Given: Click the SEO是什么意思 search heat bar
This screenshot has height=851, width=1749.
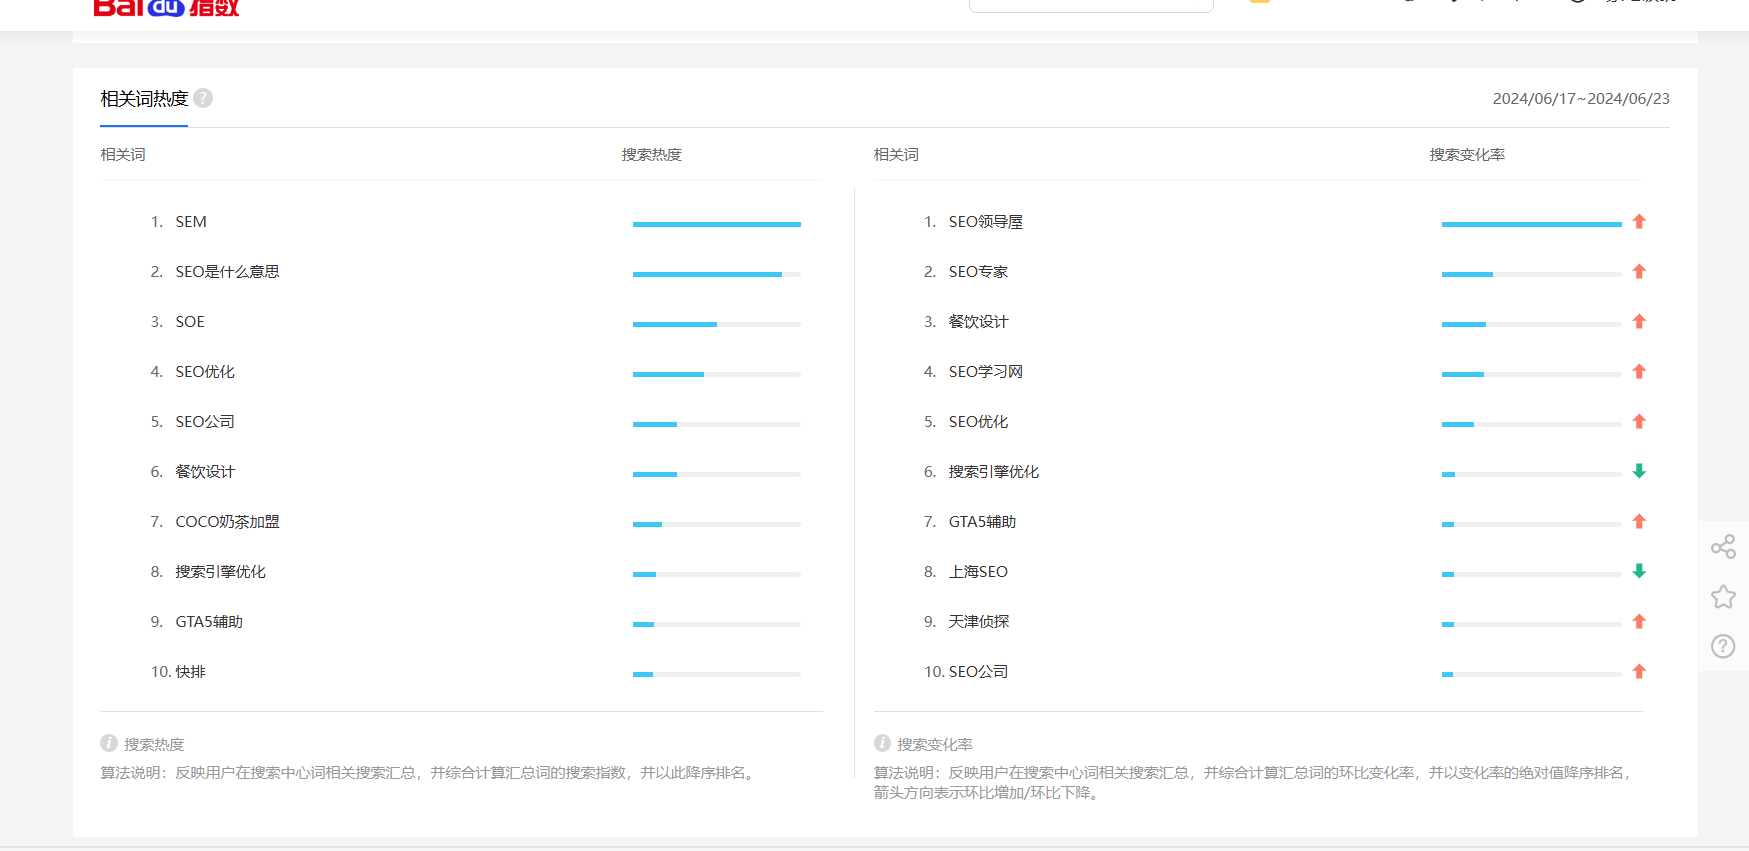Looking at the screenshot, I should pos(717,274).
